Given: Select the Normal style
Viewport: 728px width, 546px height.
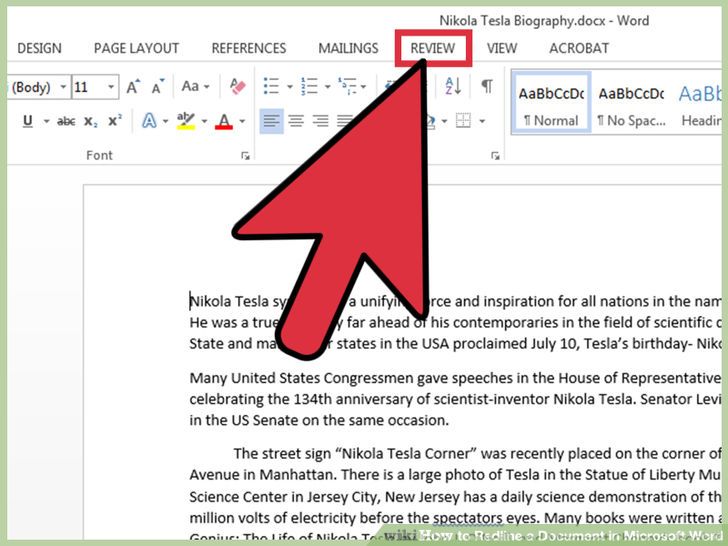Looking at the screenshot, I should tap(551, 103).
